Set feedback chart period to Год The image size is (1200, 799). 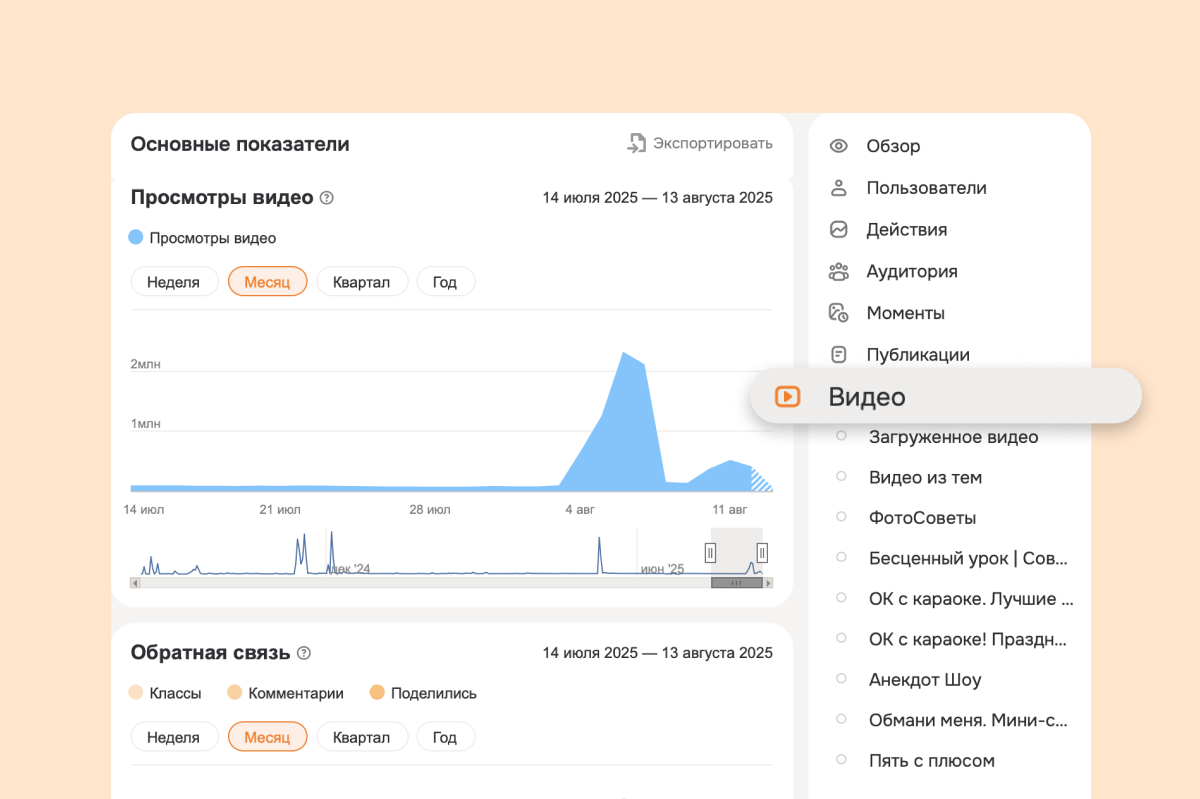point(445,737)
